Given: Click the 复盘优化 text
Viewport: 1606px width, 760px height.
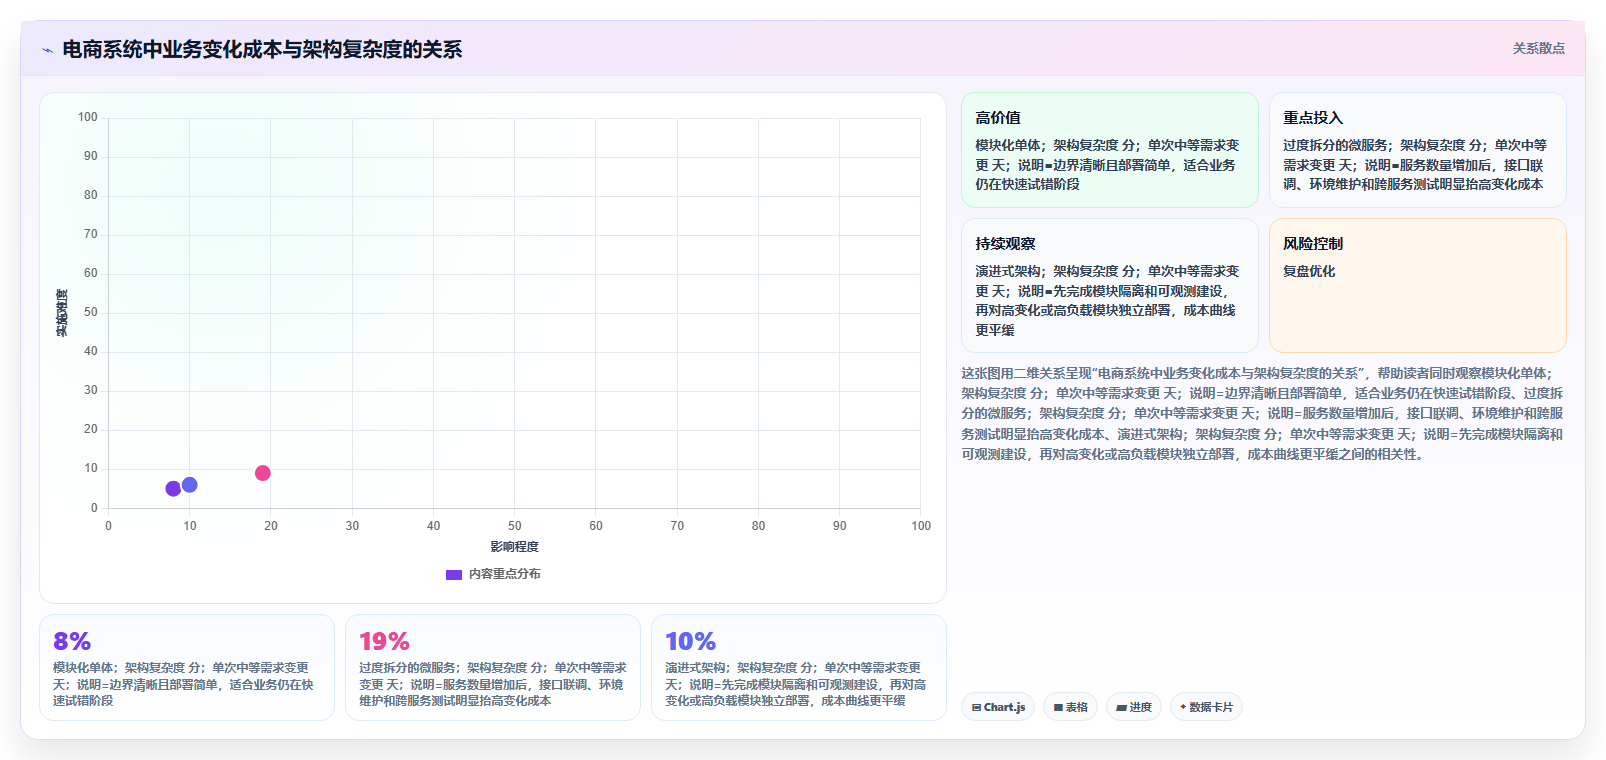Looking at the screenshot, I should 1309,271.
